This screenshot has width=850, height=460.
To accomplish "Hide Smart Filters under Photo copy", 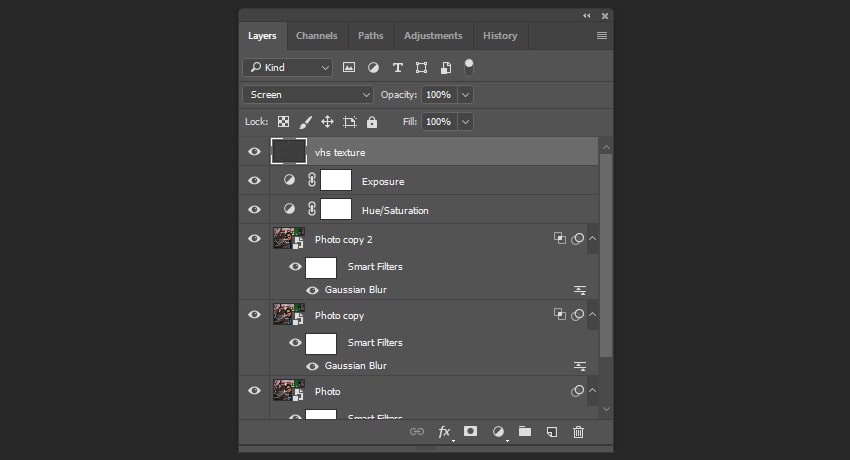I will click(295, 342).
